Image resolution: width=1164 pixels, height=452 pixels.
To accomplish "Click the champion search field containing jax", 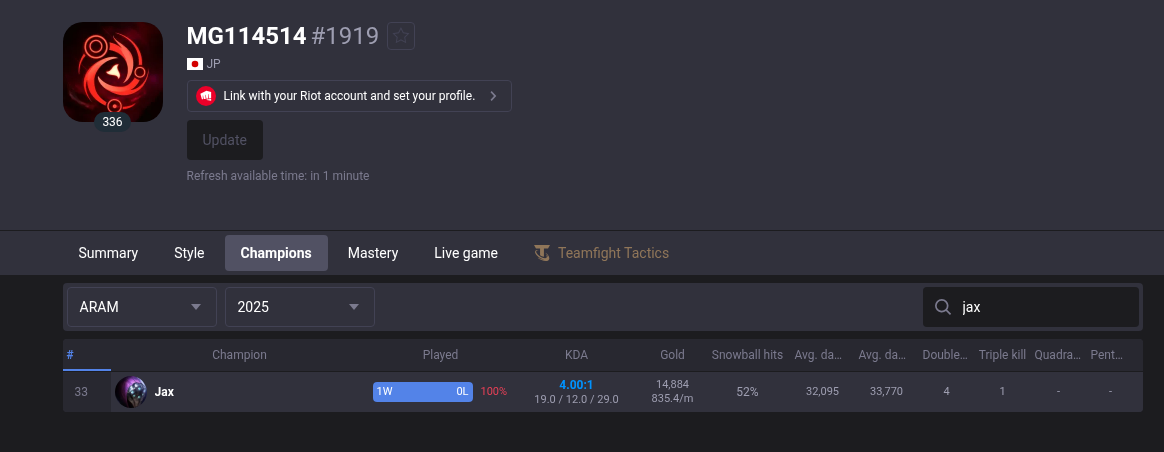I will tap(1030, 307).
